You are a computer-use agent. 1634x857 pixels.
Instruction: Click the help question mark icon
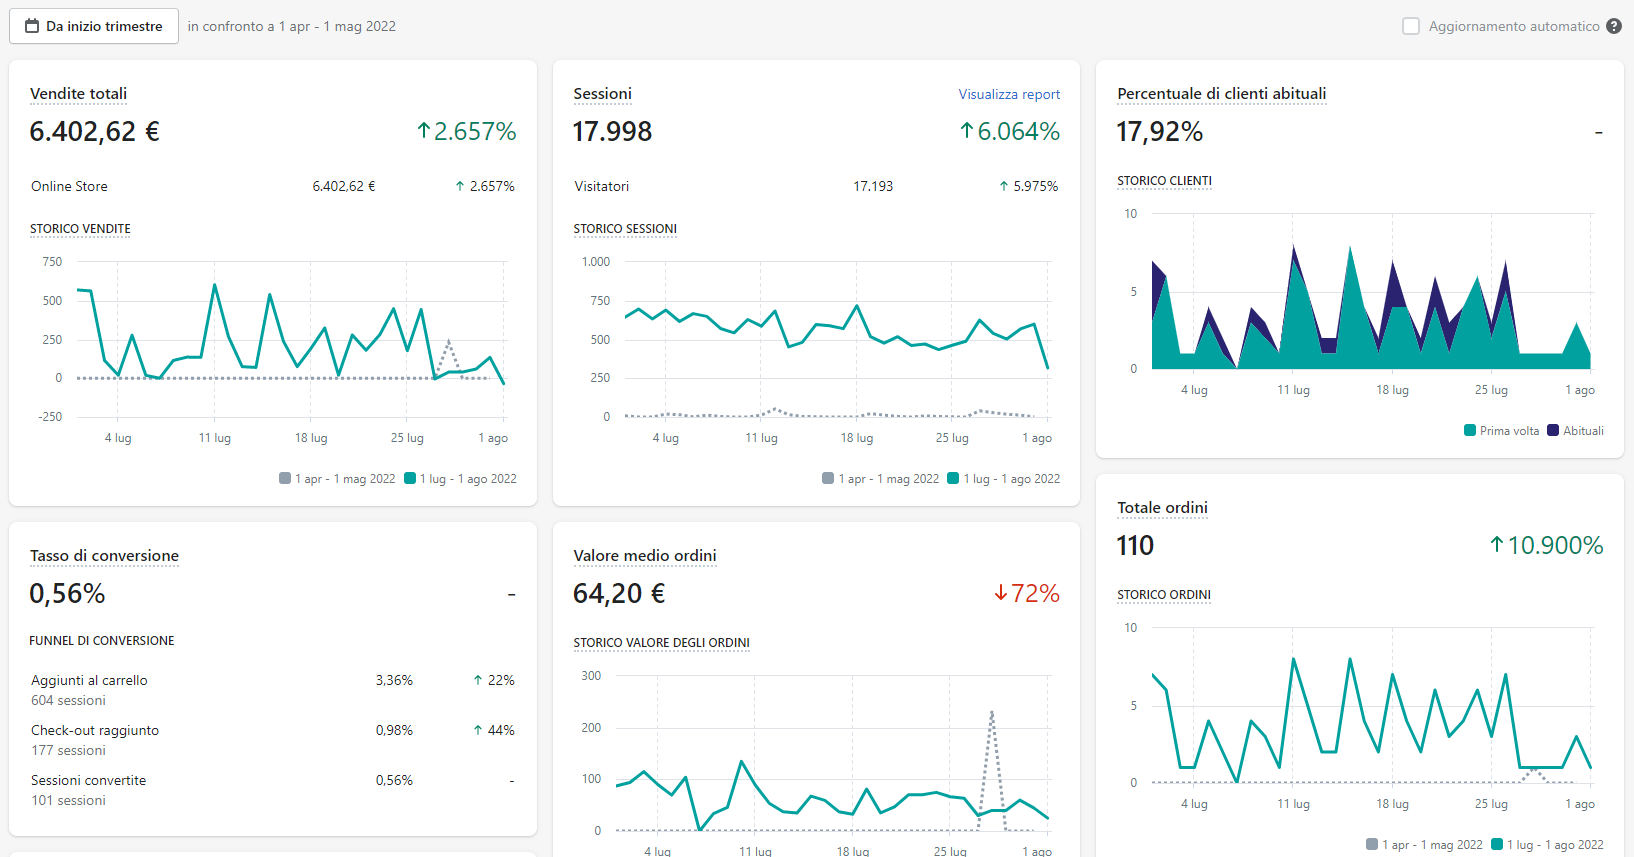click(1614, 26)
